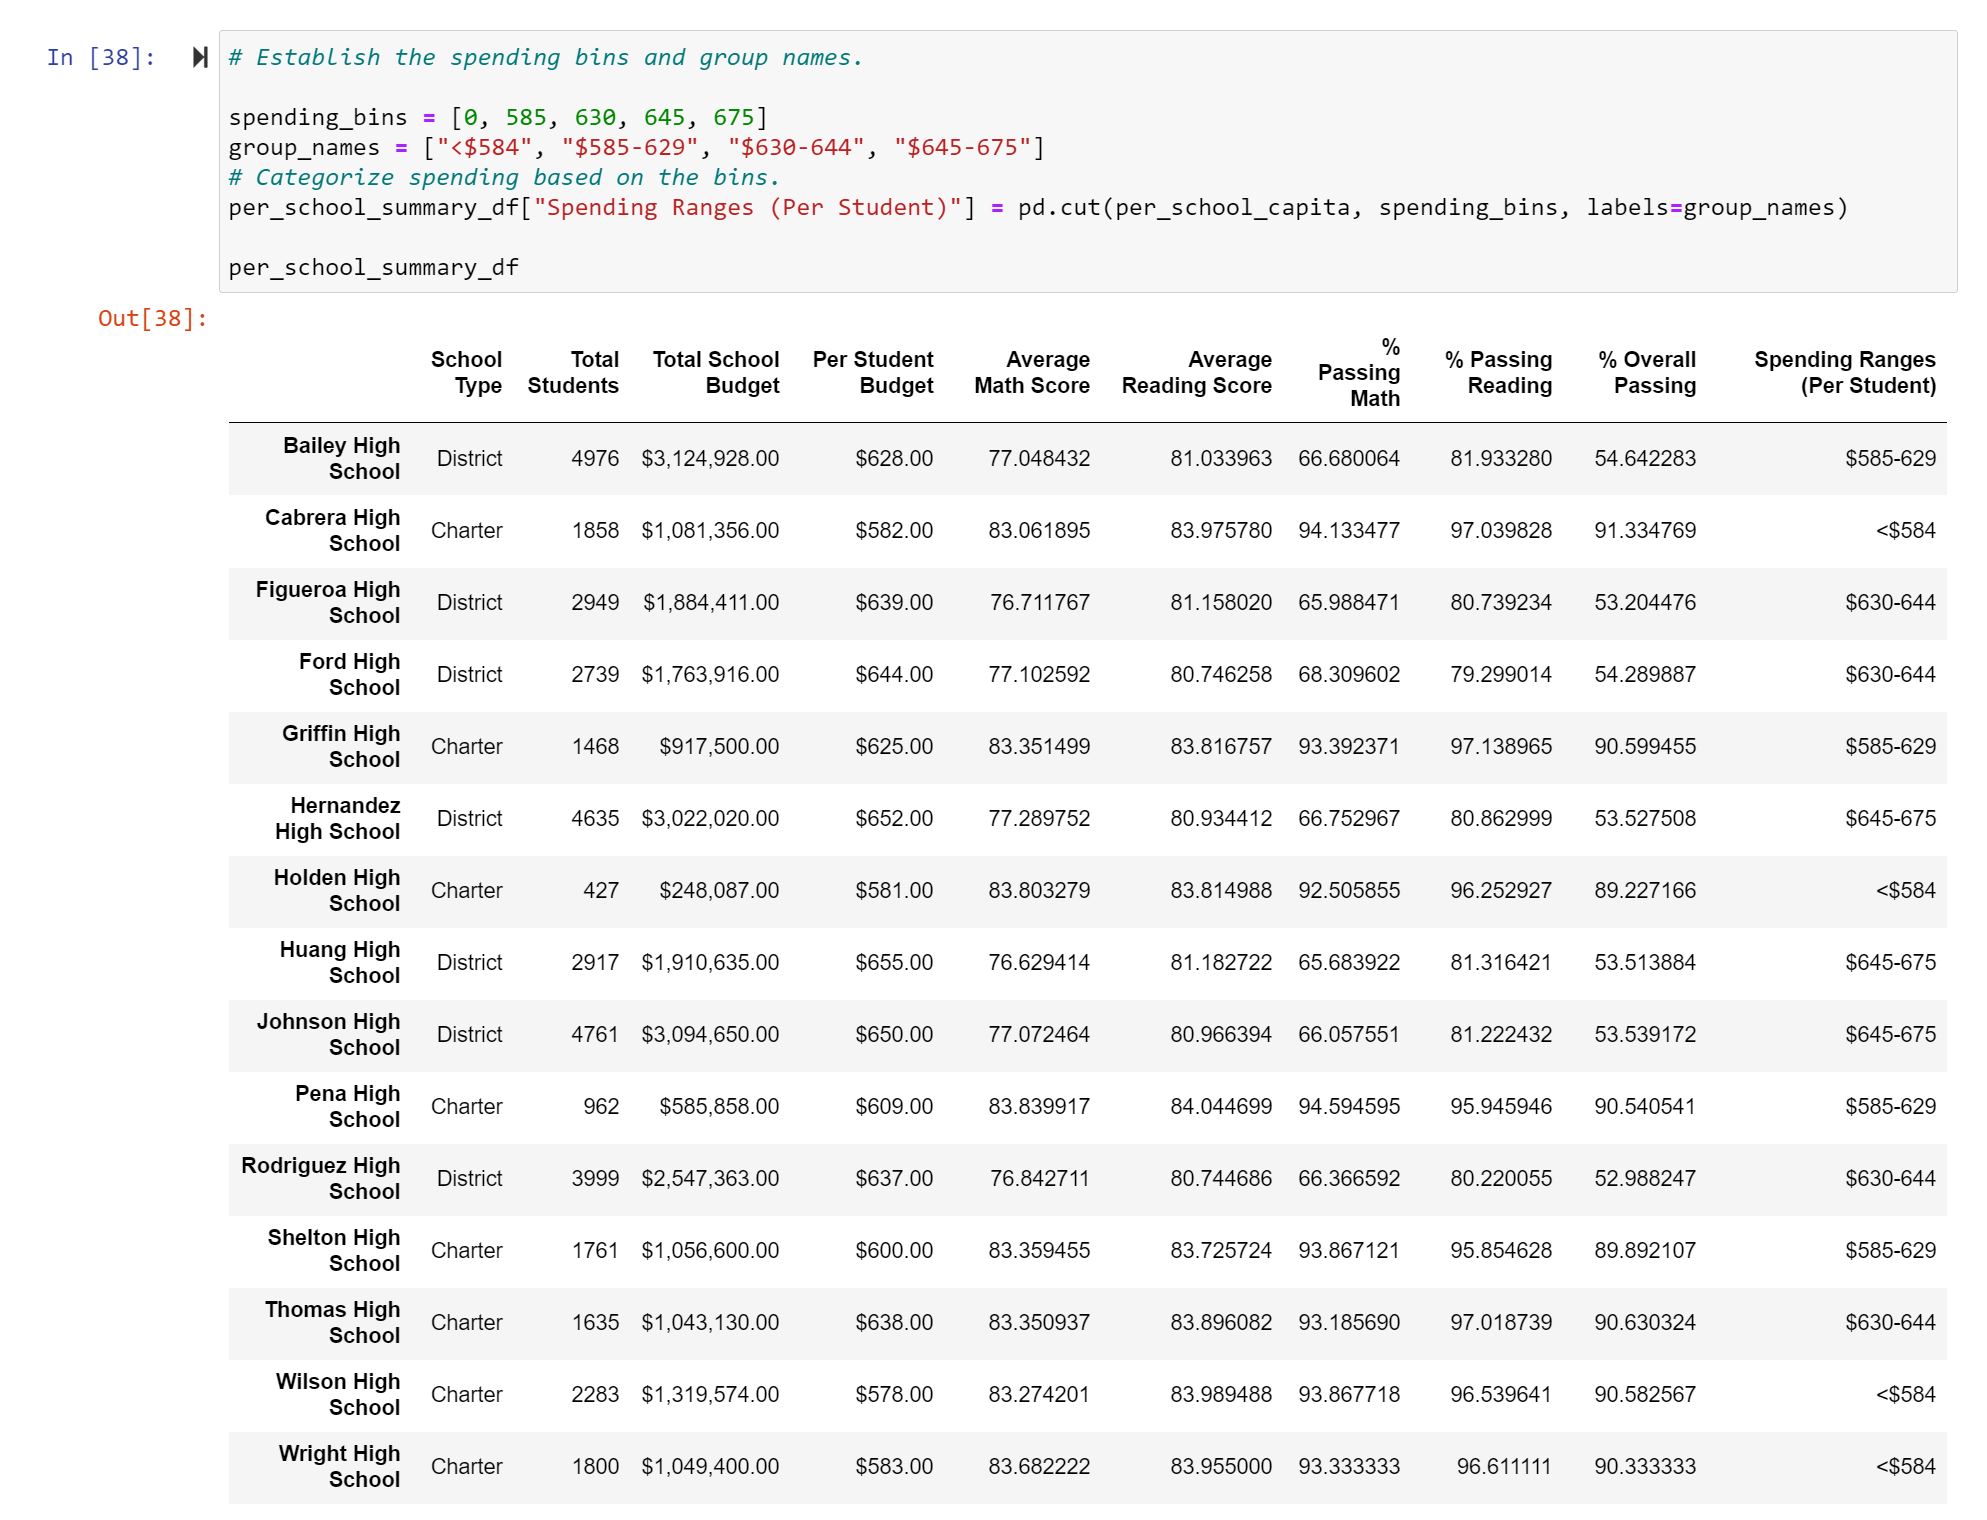Select the % Overall Passing column header
The width and height of the screenshot is (1987, 1520).
(1648, 372)
